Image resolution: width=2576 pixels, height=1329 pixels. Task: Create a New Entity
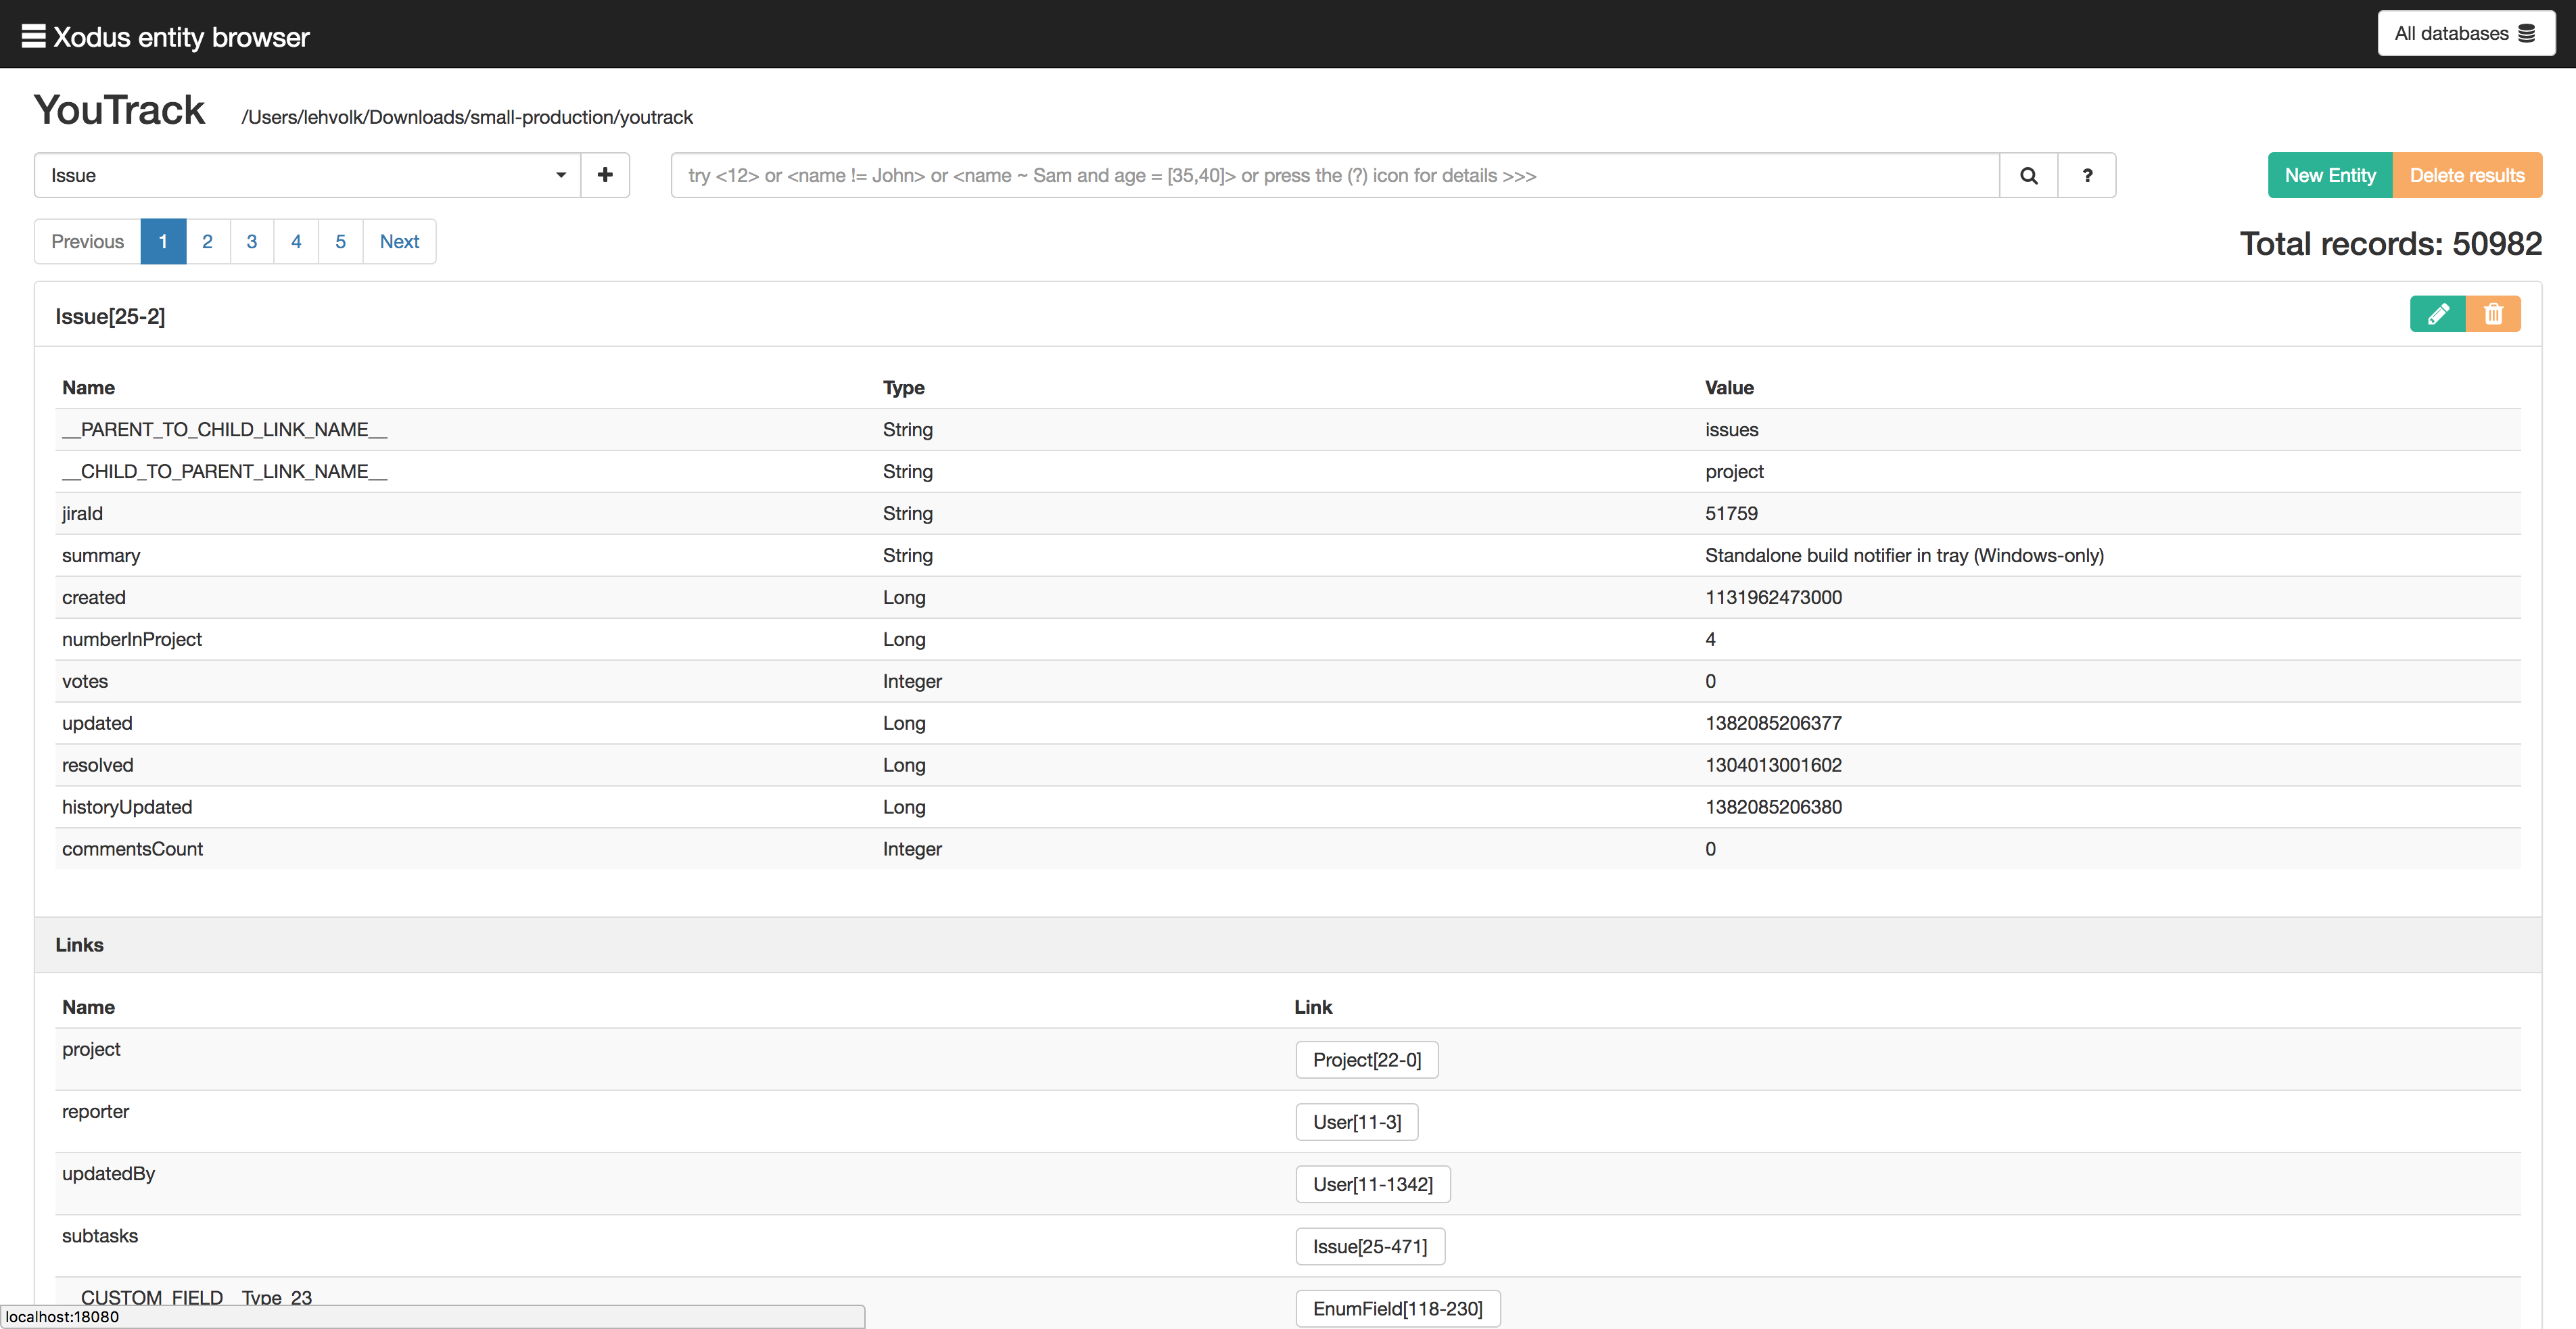pos(2329,175)
